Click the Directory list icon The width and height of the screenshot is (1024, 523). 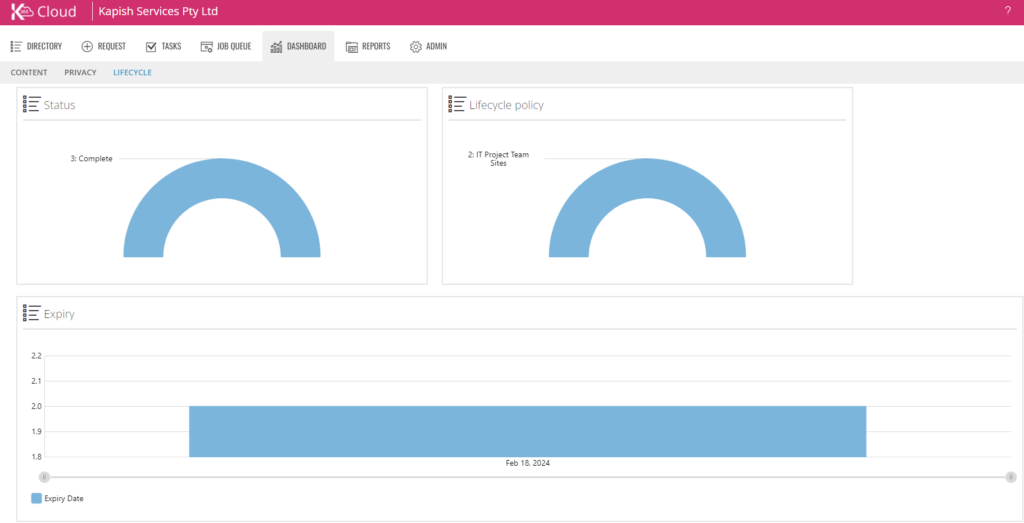tap(16, 46)
